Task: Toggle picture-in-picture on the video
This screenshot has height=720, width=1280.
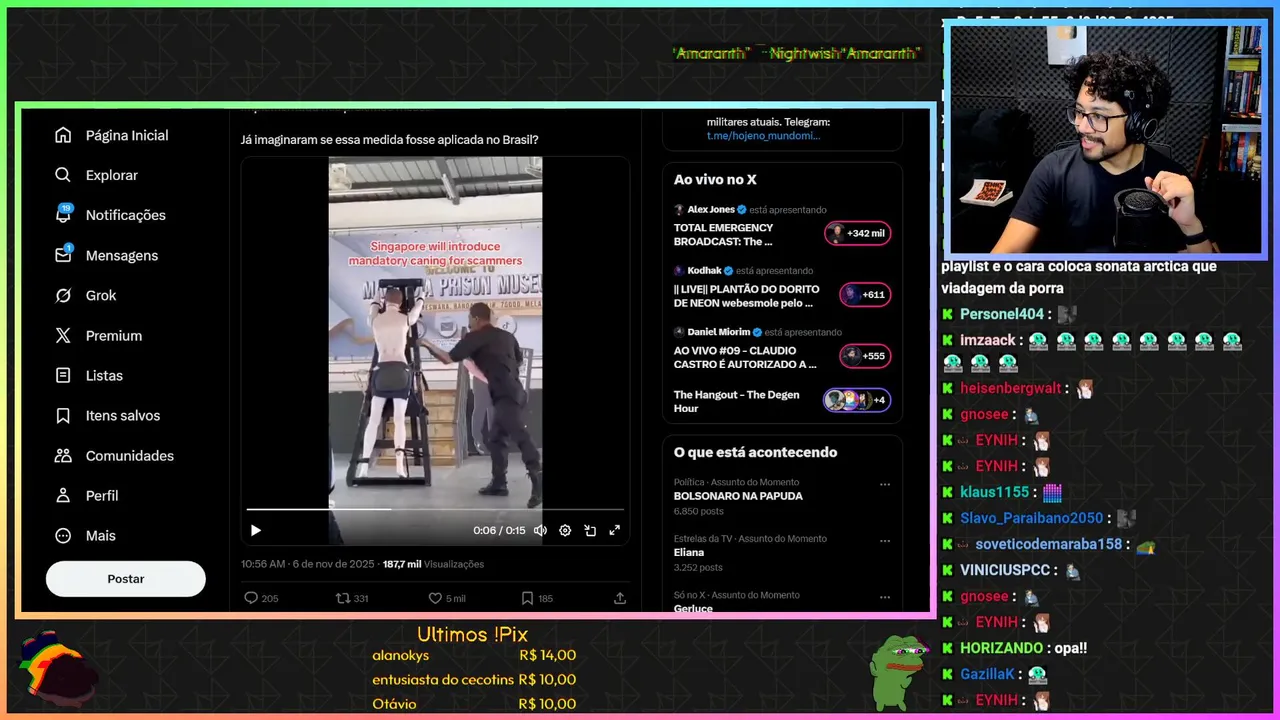Action: (590, 530)
